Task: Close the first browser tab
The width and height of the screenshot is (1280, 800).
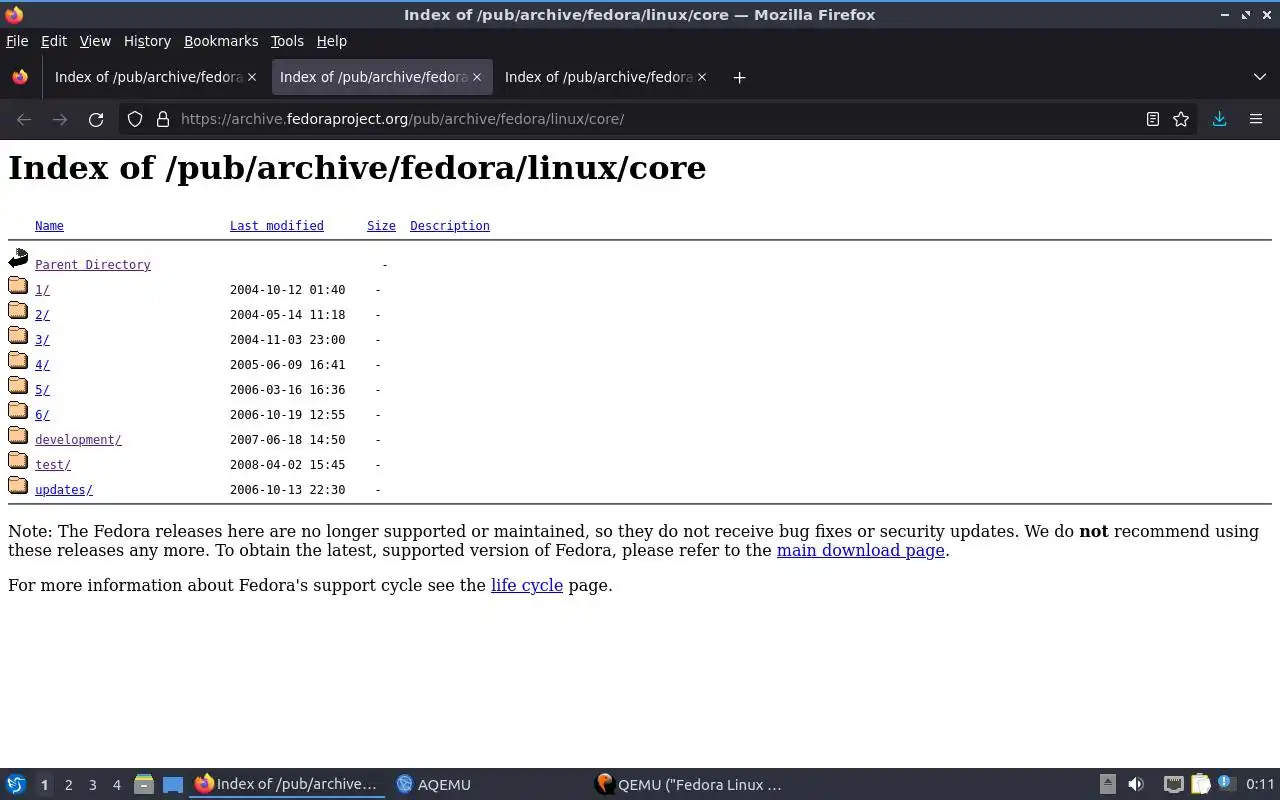Action: tap(252, 77)
